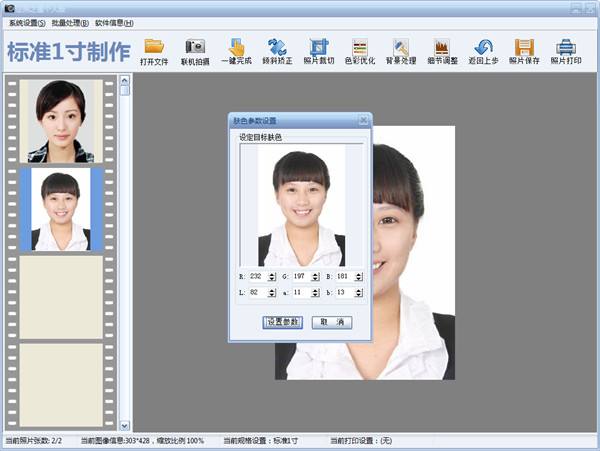Open a file with 打开文件 icon

tap(154, 51)
